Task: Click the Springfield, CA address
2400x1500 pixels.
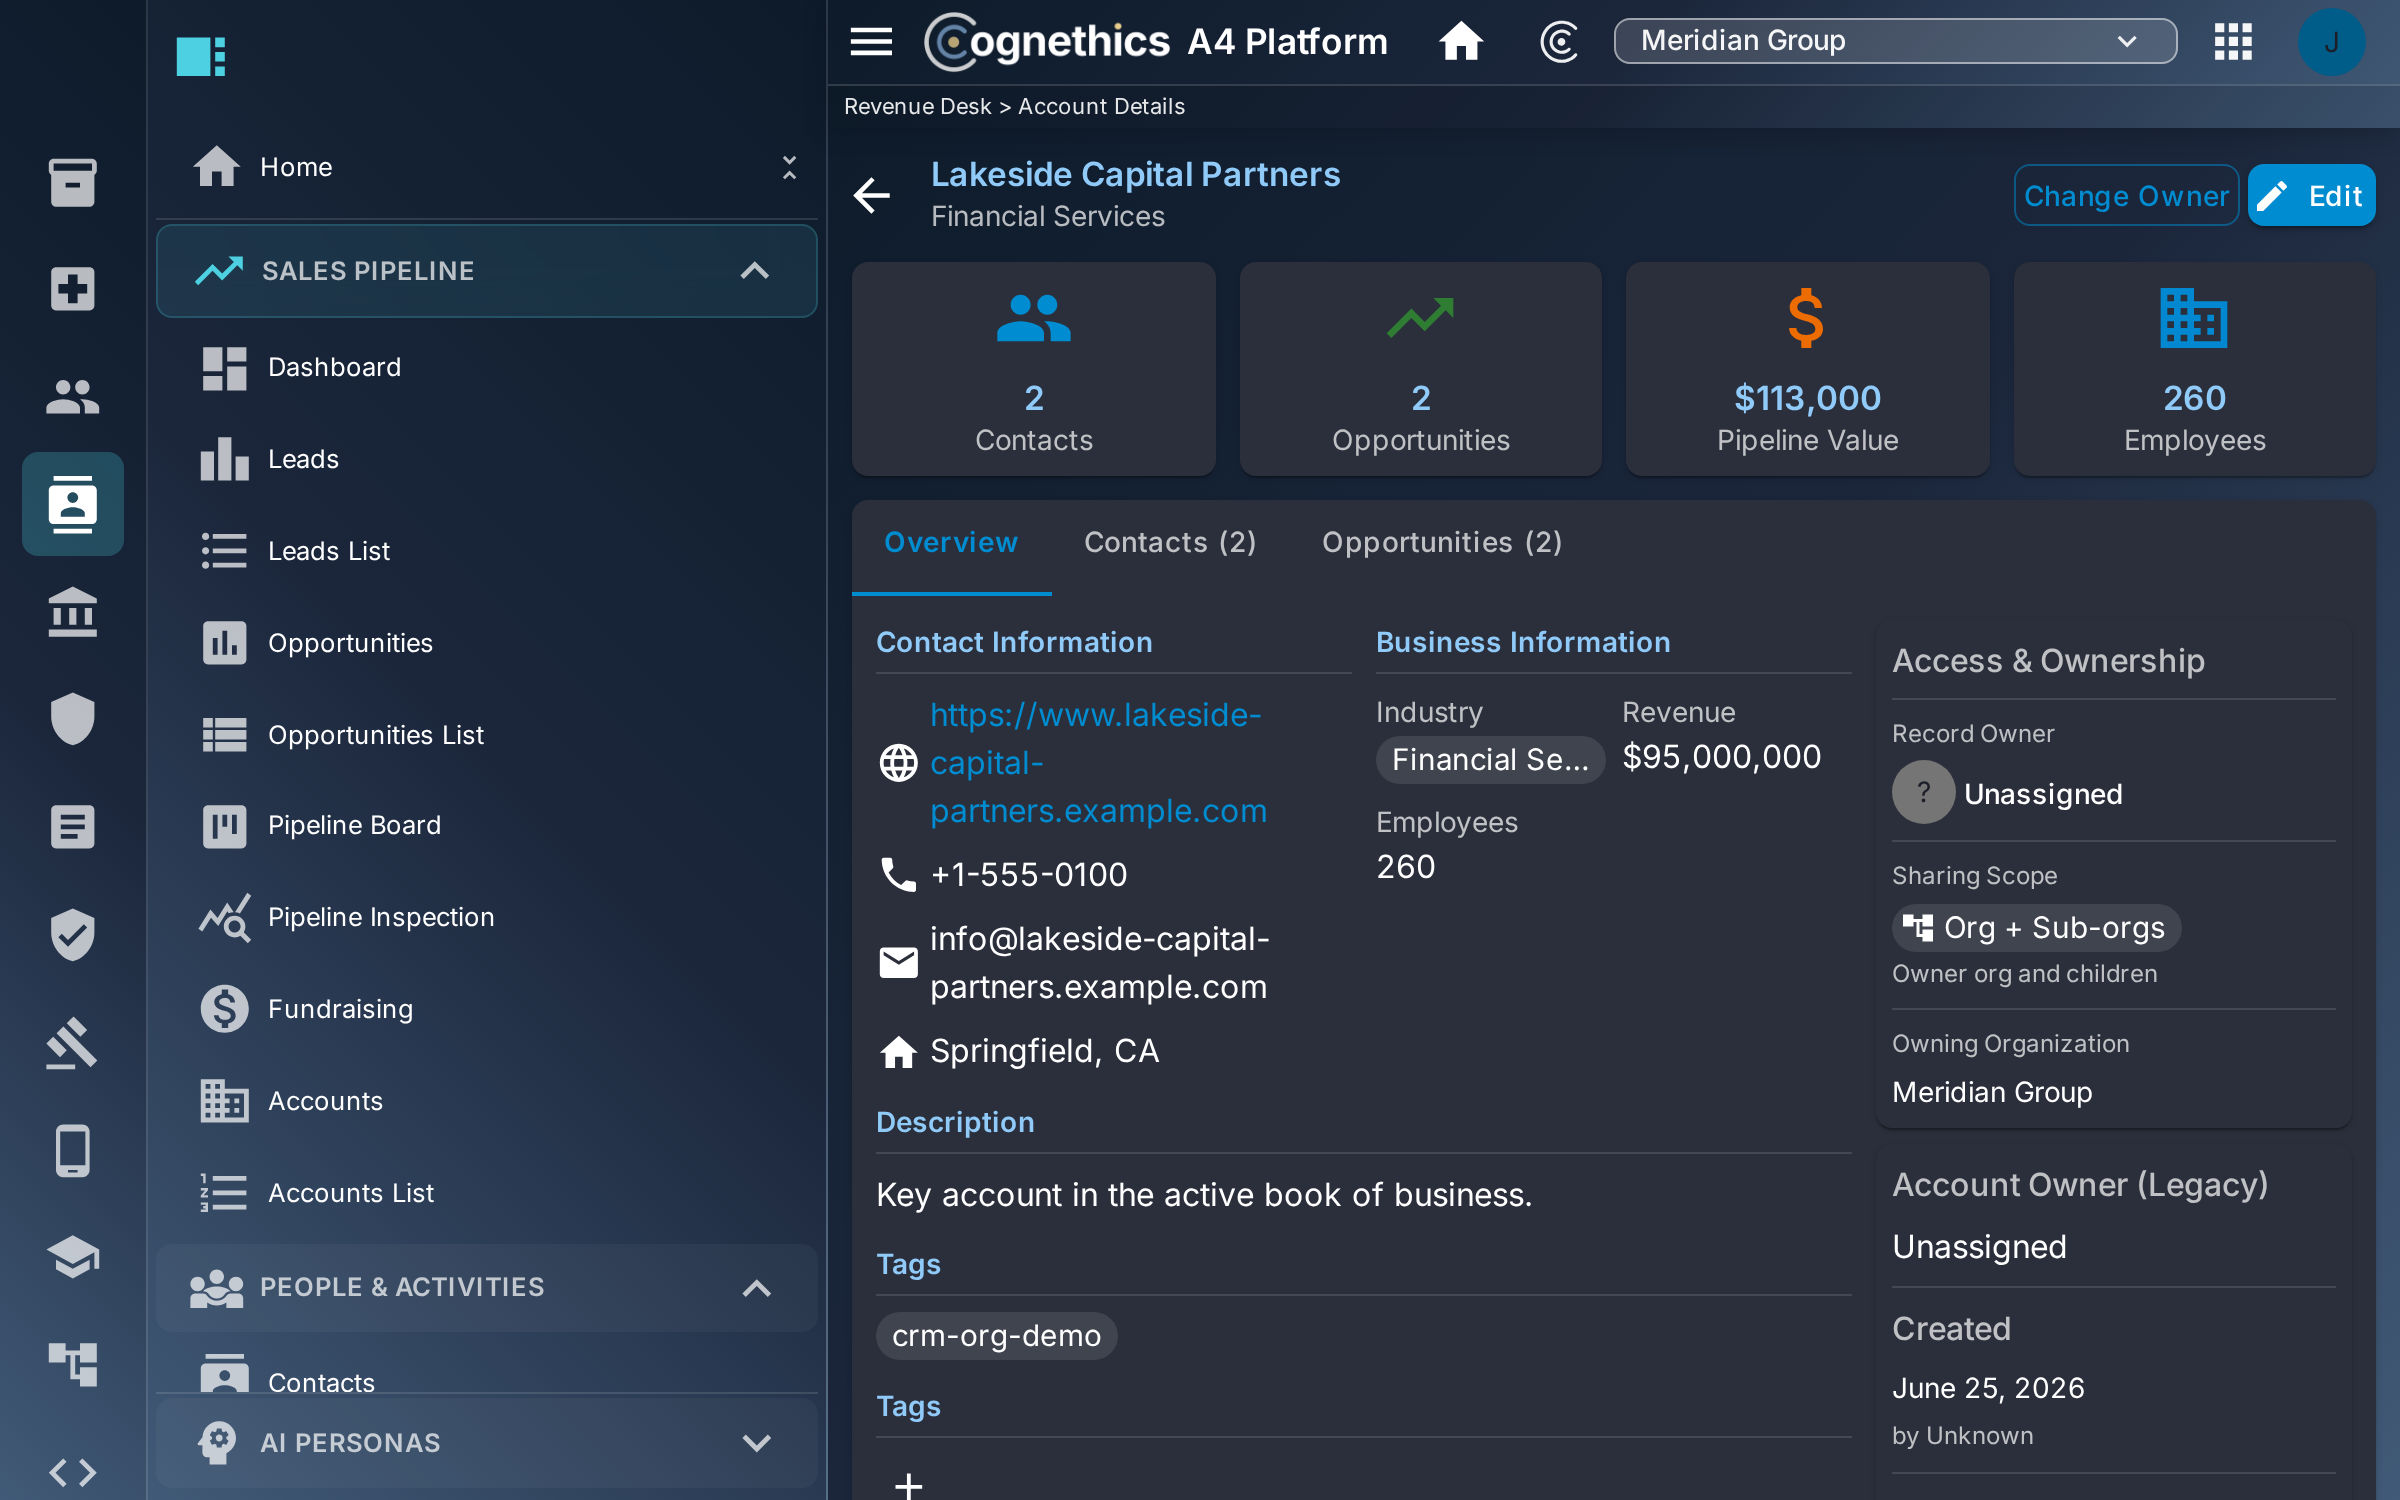Action: click(1044, 1051)
